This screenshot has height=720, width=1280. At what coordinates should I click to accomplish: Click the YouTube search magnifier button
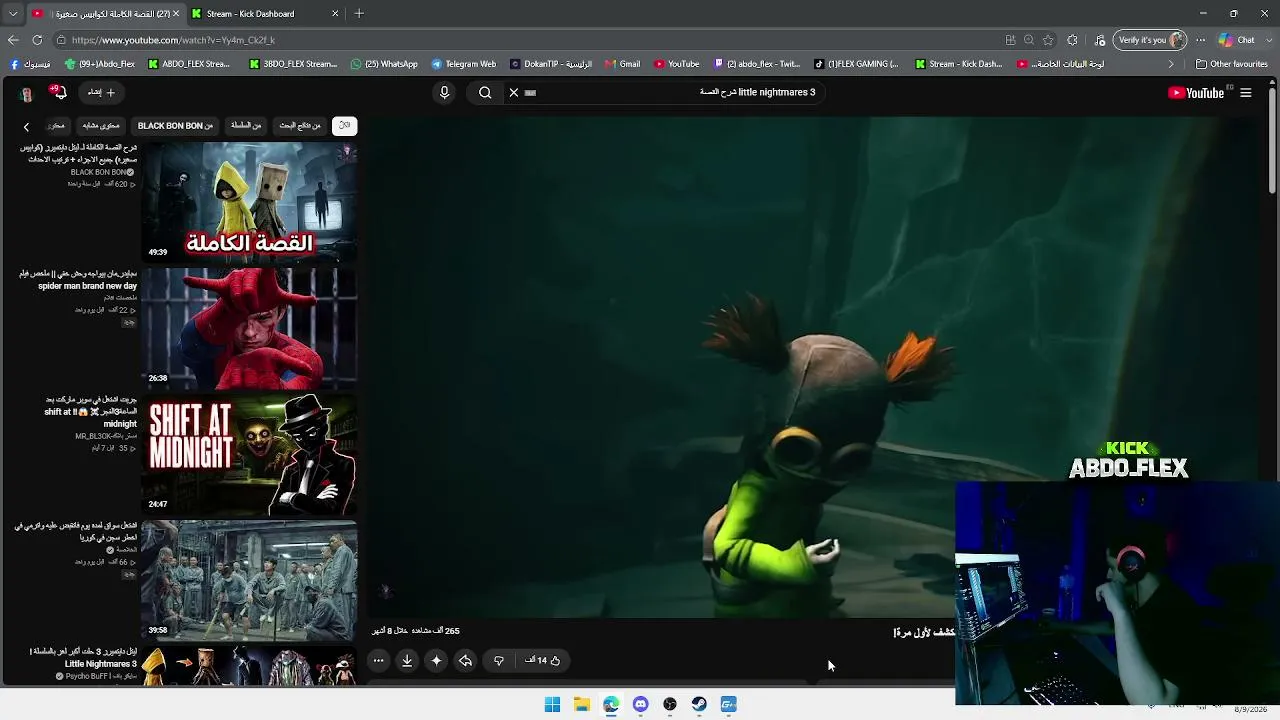(x=485, y=92)
